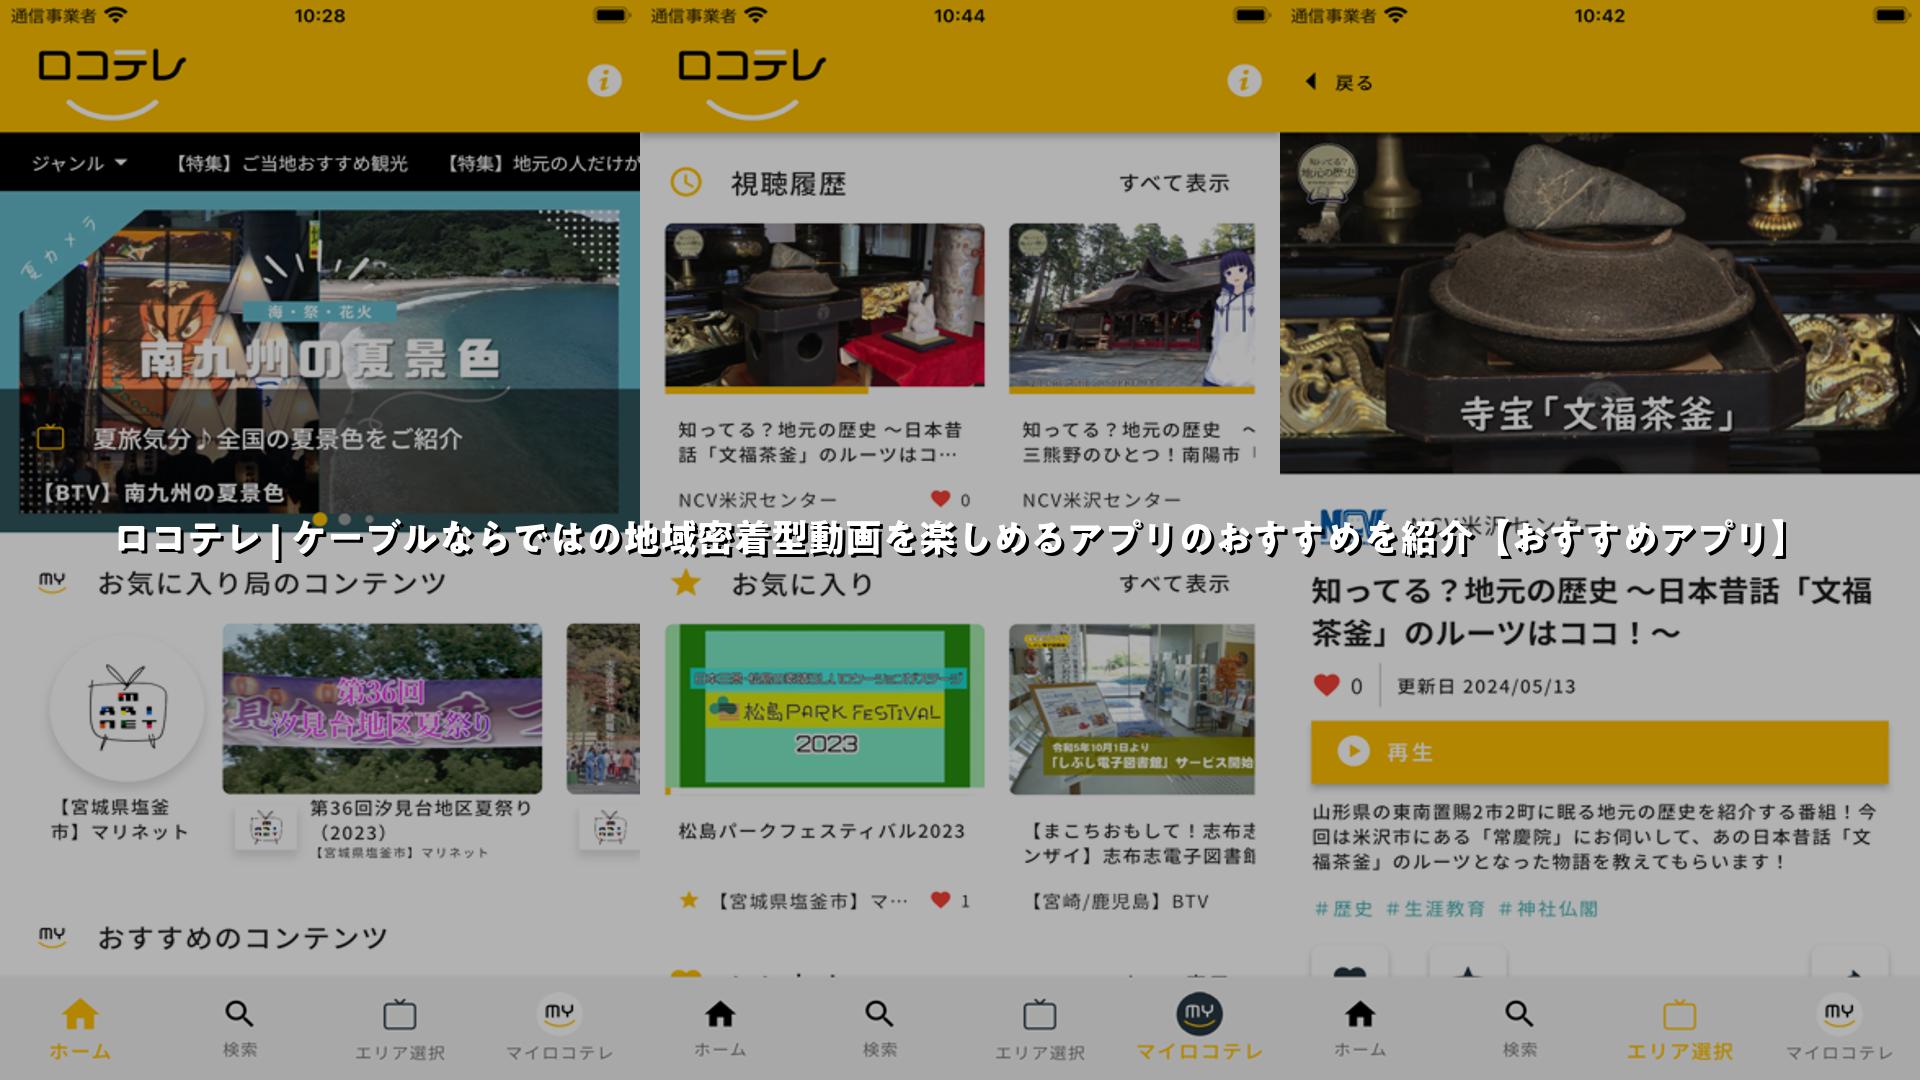Open the 三熊野 shrine video thumbnail

1131,305
